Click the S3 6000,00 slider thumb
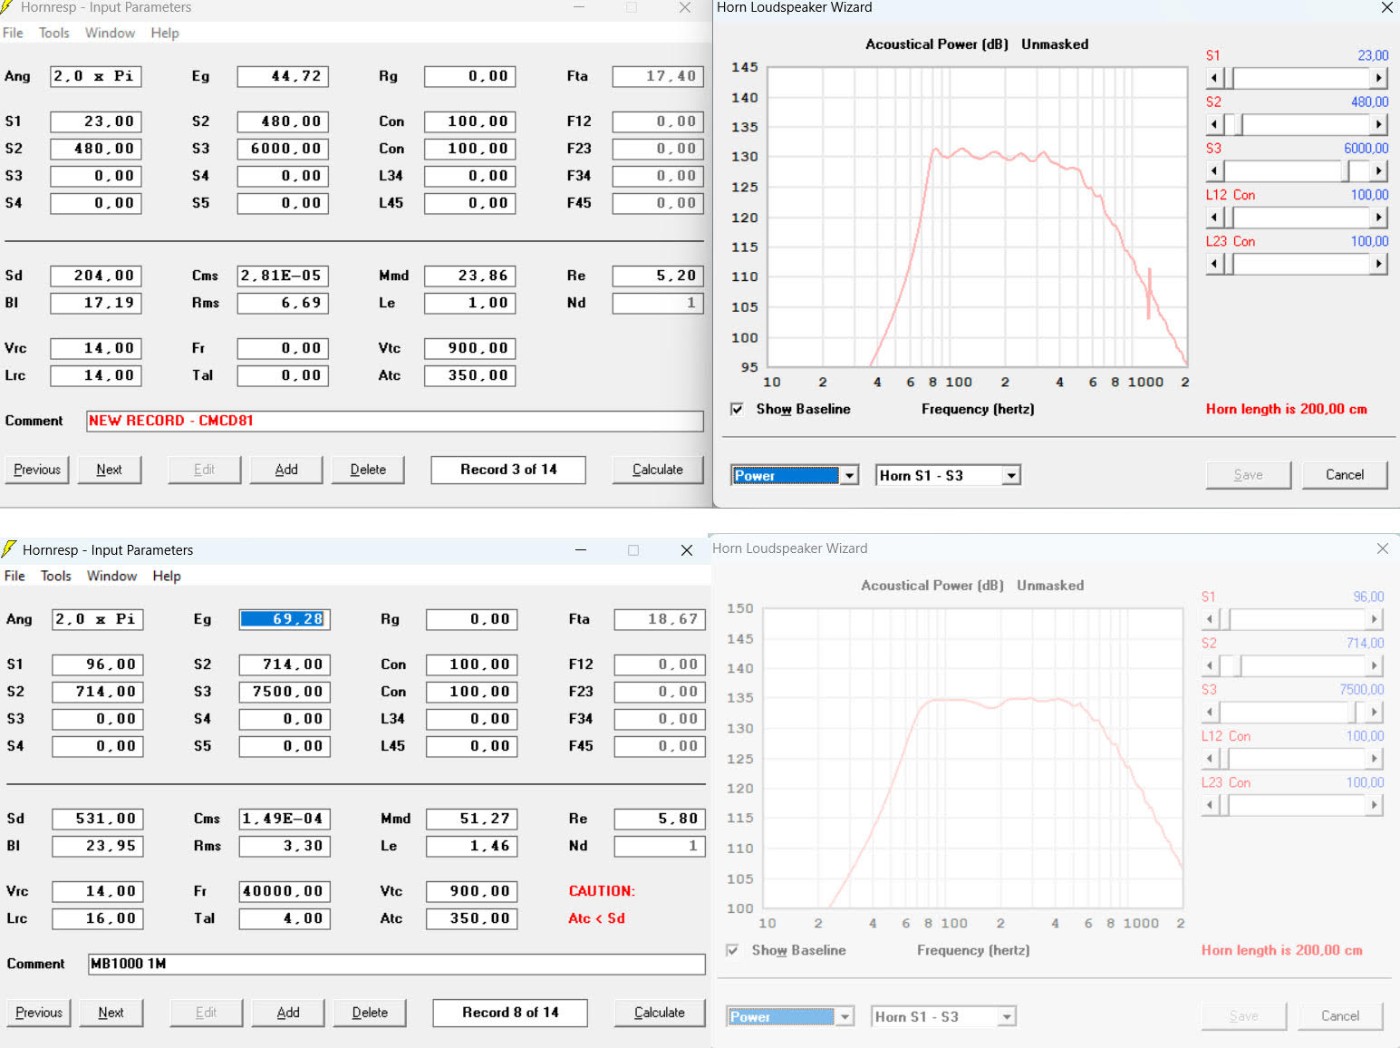The width and height of the screenshot is (1400, 1048). (1356, 171)
